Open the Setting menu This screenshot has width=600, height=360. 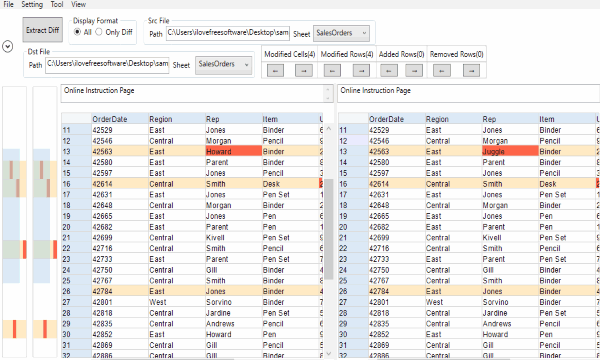[x=32, y=5]
